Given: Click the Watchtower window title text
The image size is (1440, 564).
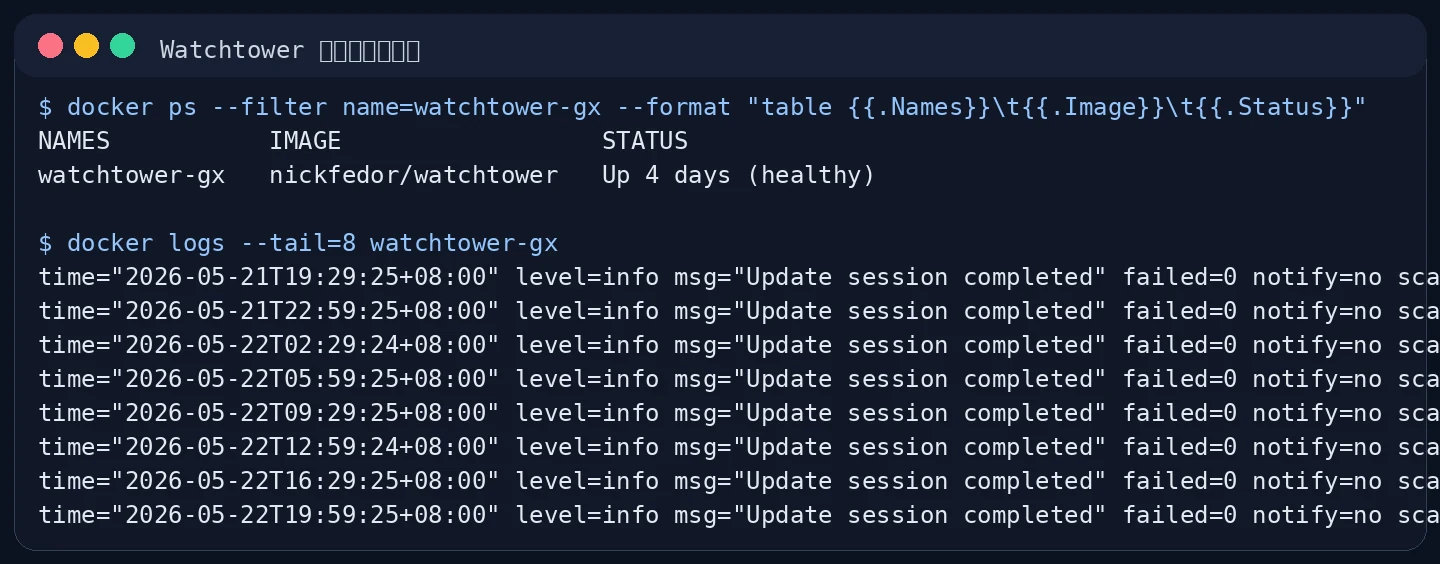Looking at the screenshot, I should click(290, 50).
